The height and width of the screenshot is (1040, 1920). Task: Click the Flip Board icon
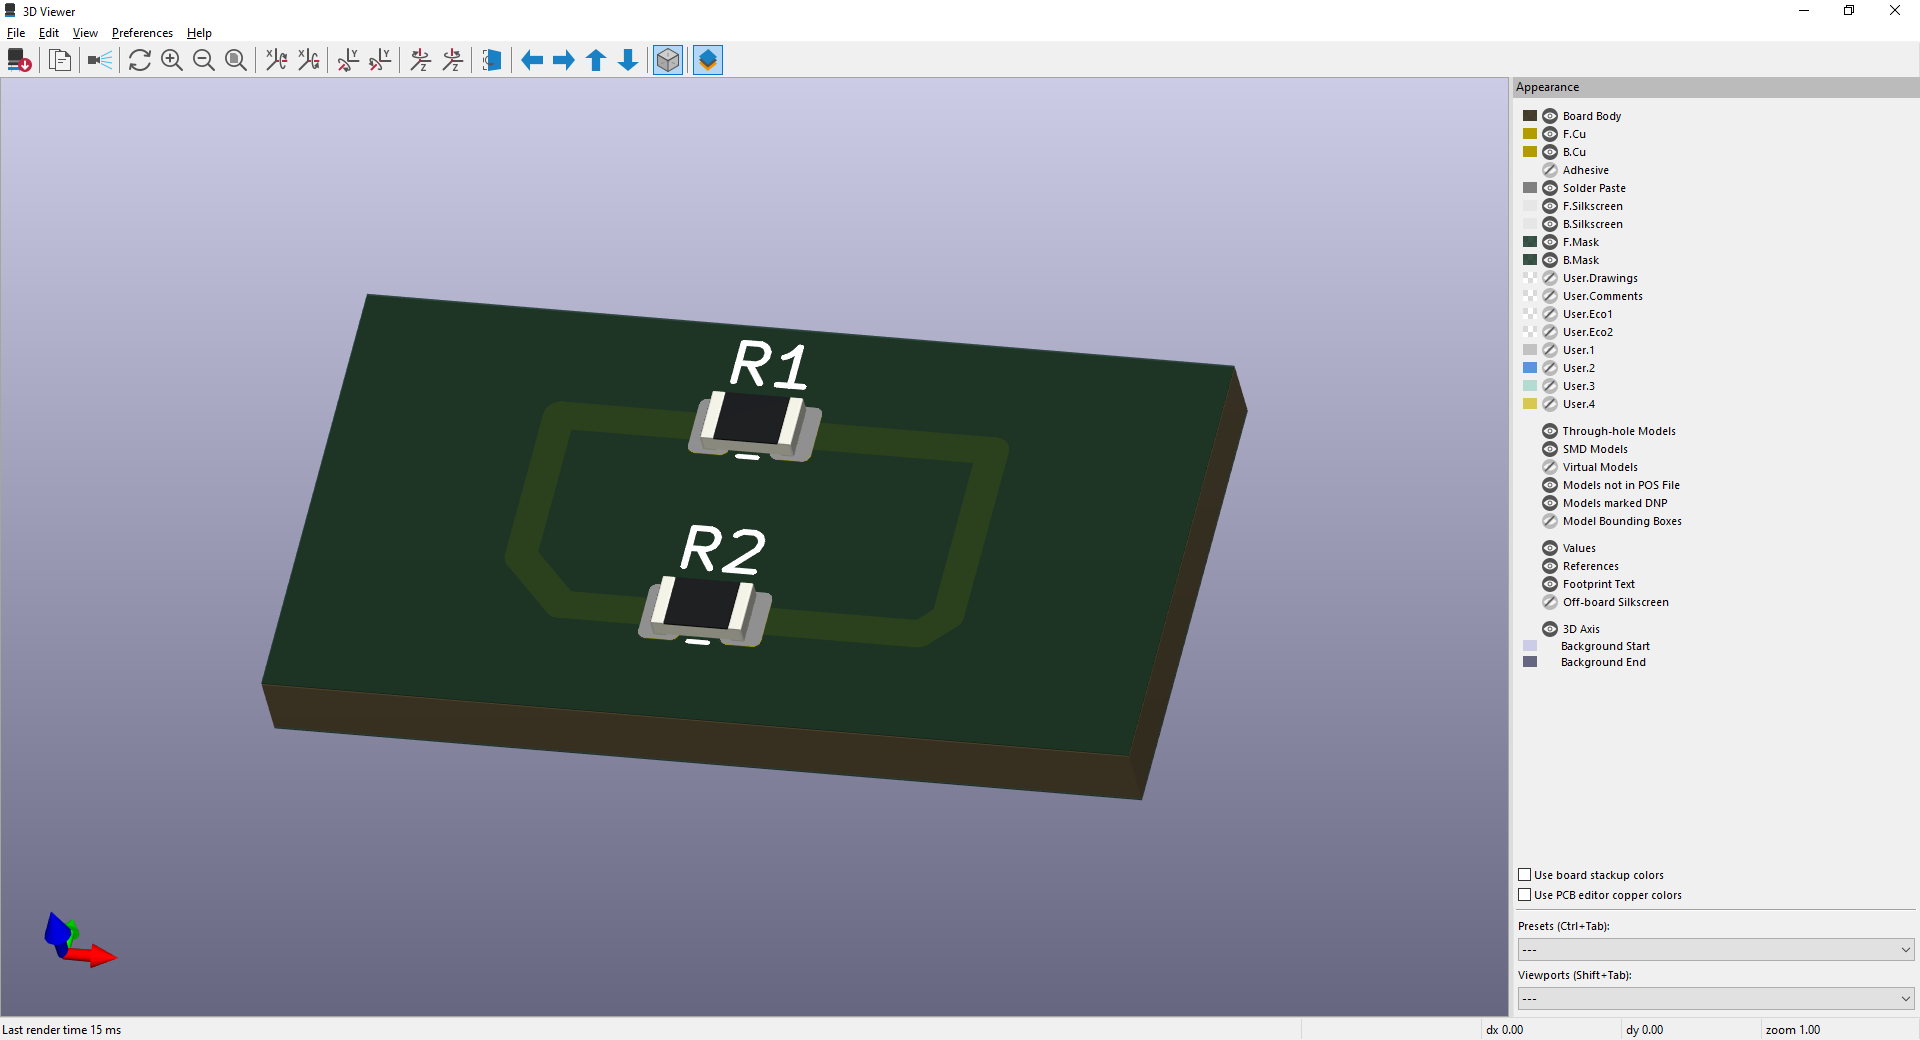tap(491, 61)
